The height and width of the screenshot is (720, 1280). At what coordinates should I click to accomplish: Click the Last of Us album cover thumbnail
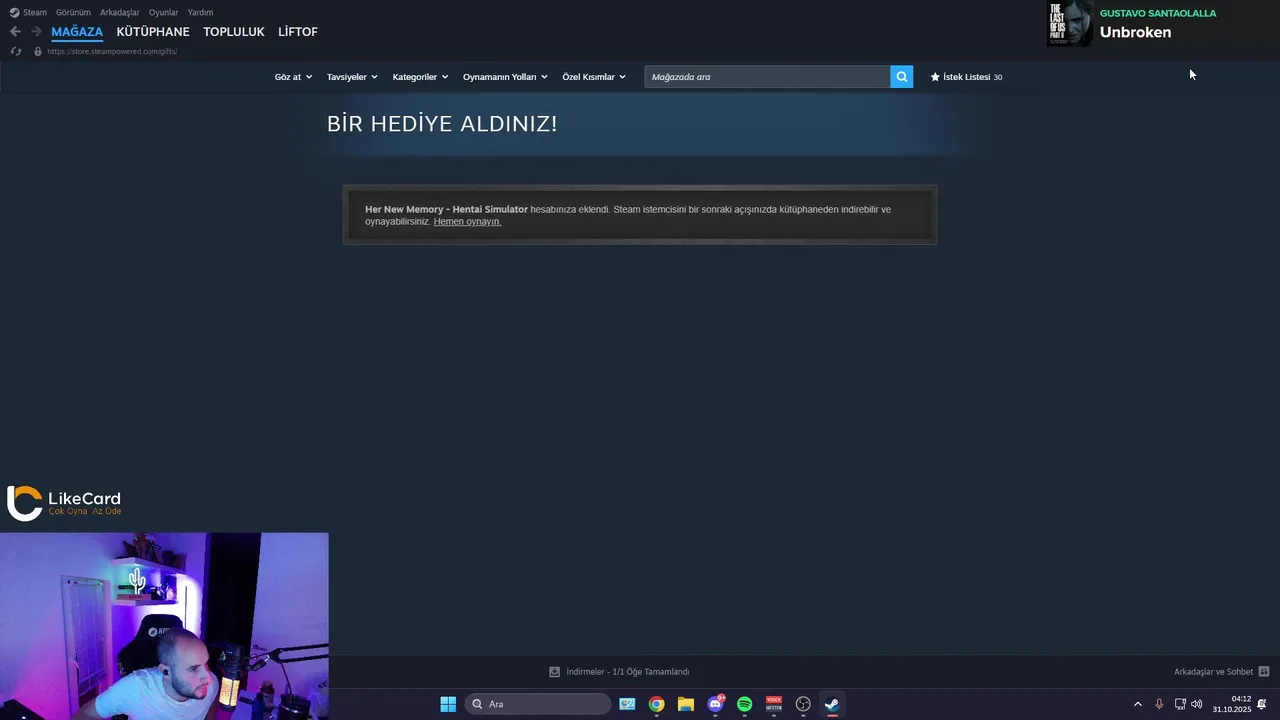pyautogui.click(x=1069, y=23)
